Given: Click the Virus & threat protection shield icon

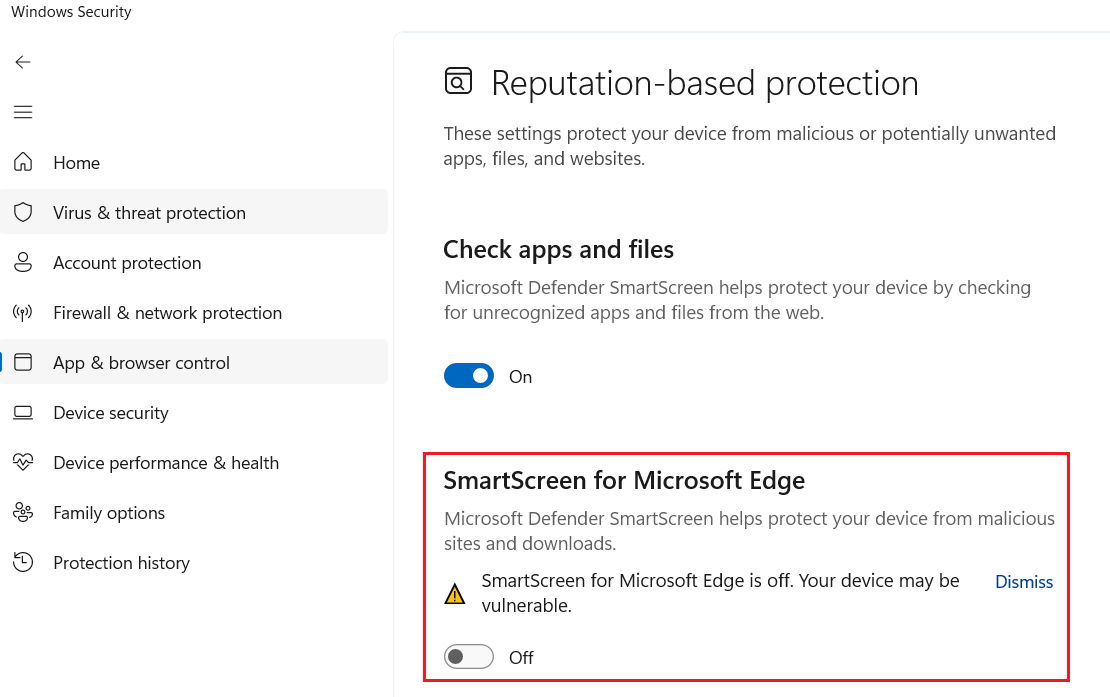Looking at the screenshot, I should pos(23,212).
